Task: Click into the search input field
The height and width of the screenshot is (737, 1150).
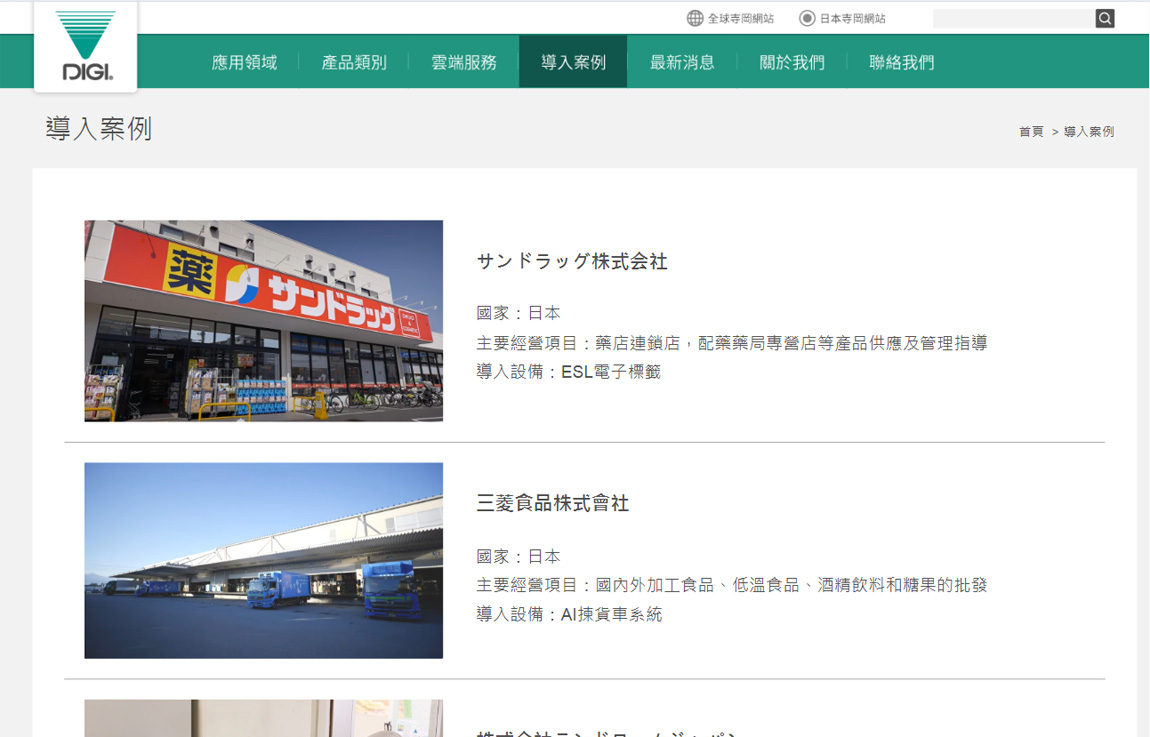Action: [1012, 18]
